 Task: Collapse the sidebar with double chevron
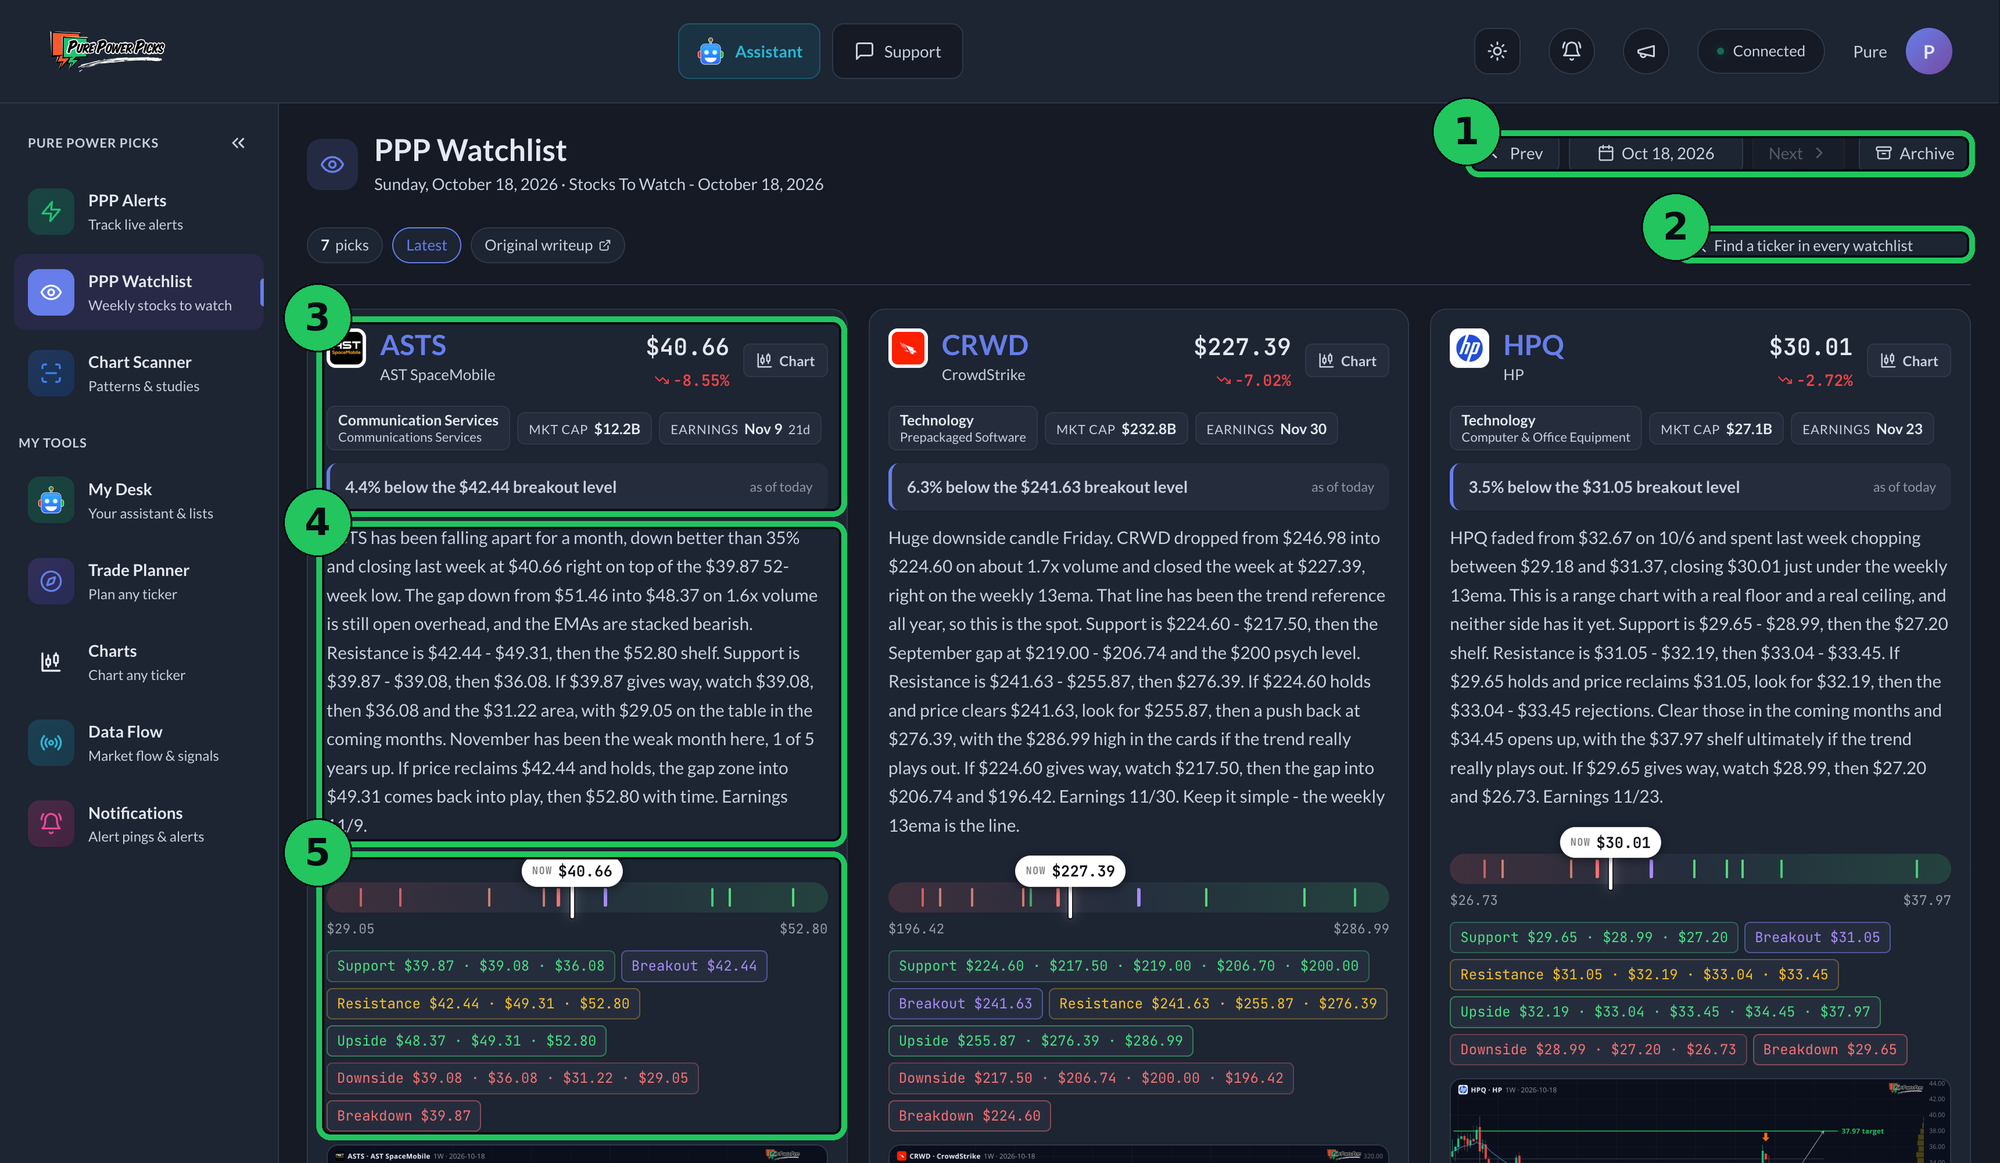click(x=238, y=143)
